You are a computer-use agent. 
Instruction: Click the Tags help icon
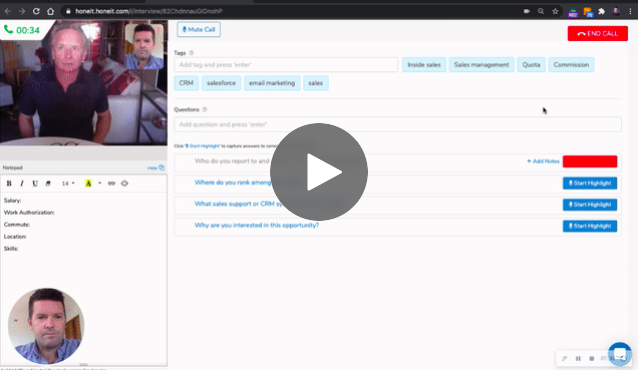coord(191,53)
